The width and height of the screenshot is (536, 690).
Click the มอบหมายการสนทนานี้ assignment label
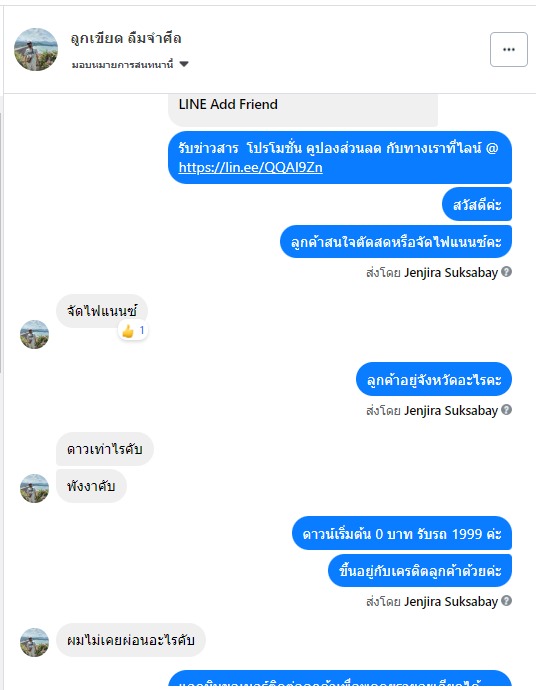point(123,65)
